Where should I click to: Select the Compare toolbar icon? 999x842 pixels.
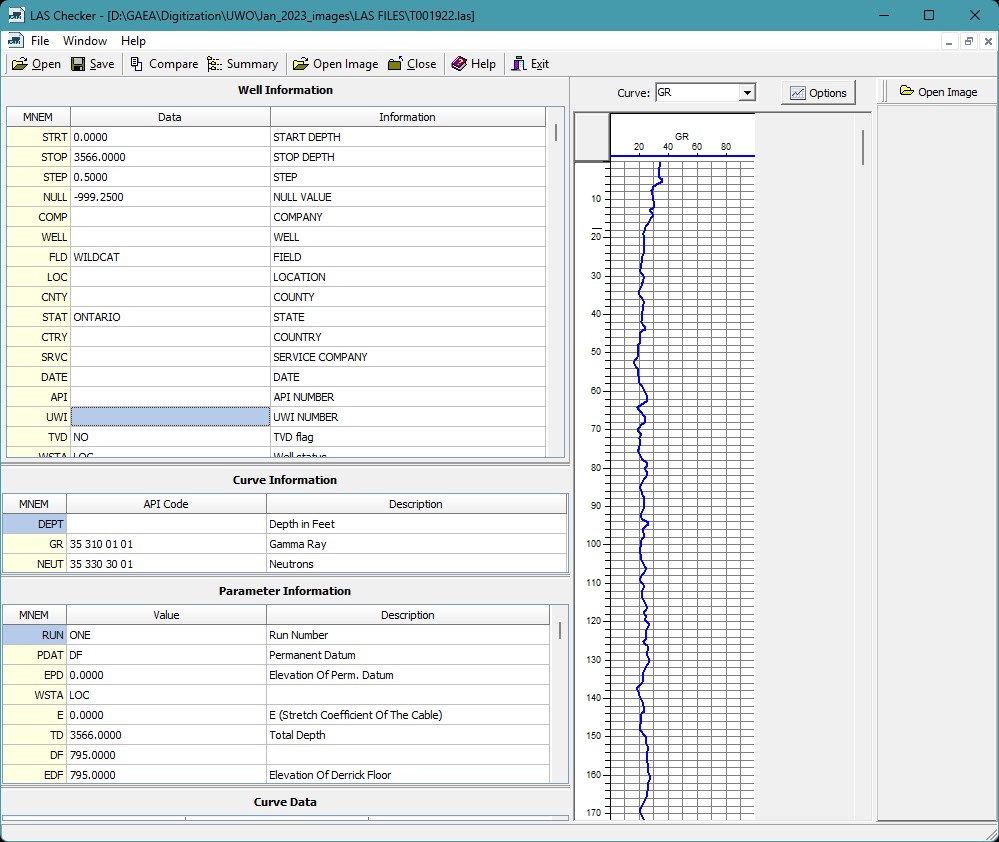click(163, 63)
